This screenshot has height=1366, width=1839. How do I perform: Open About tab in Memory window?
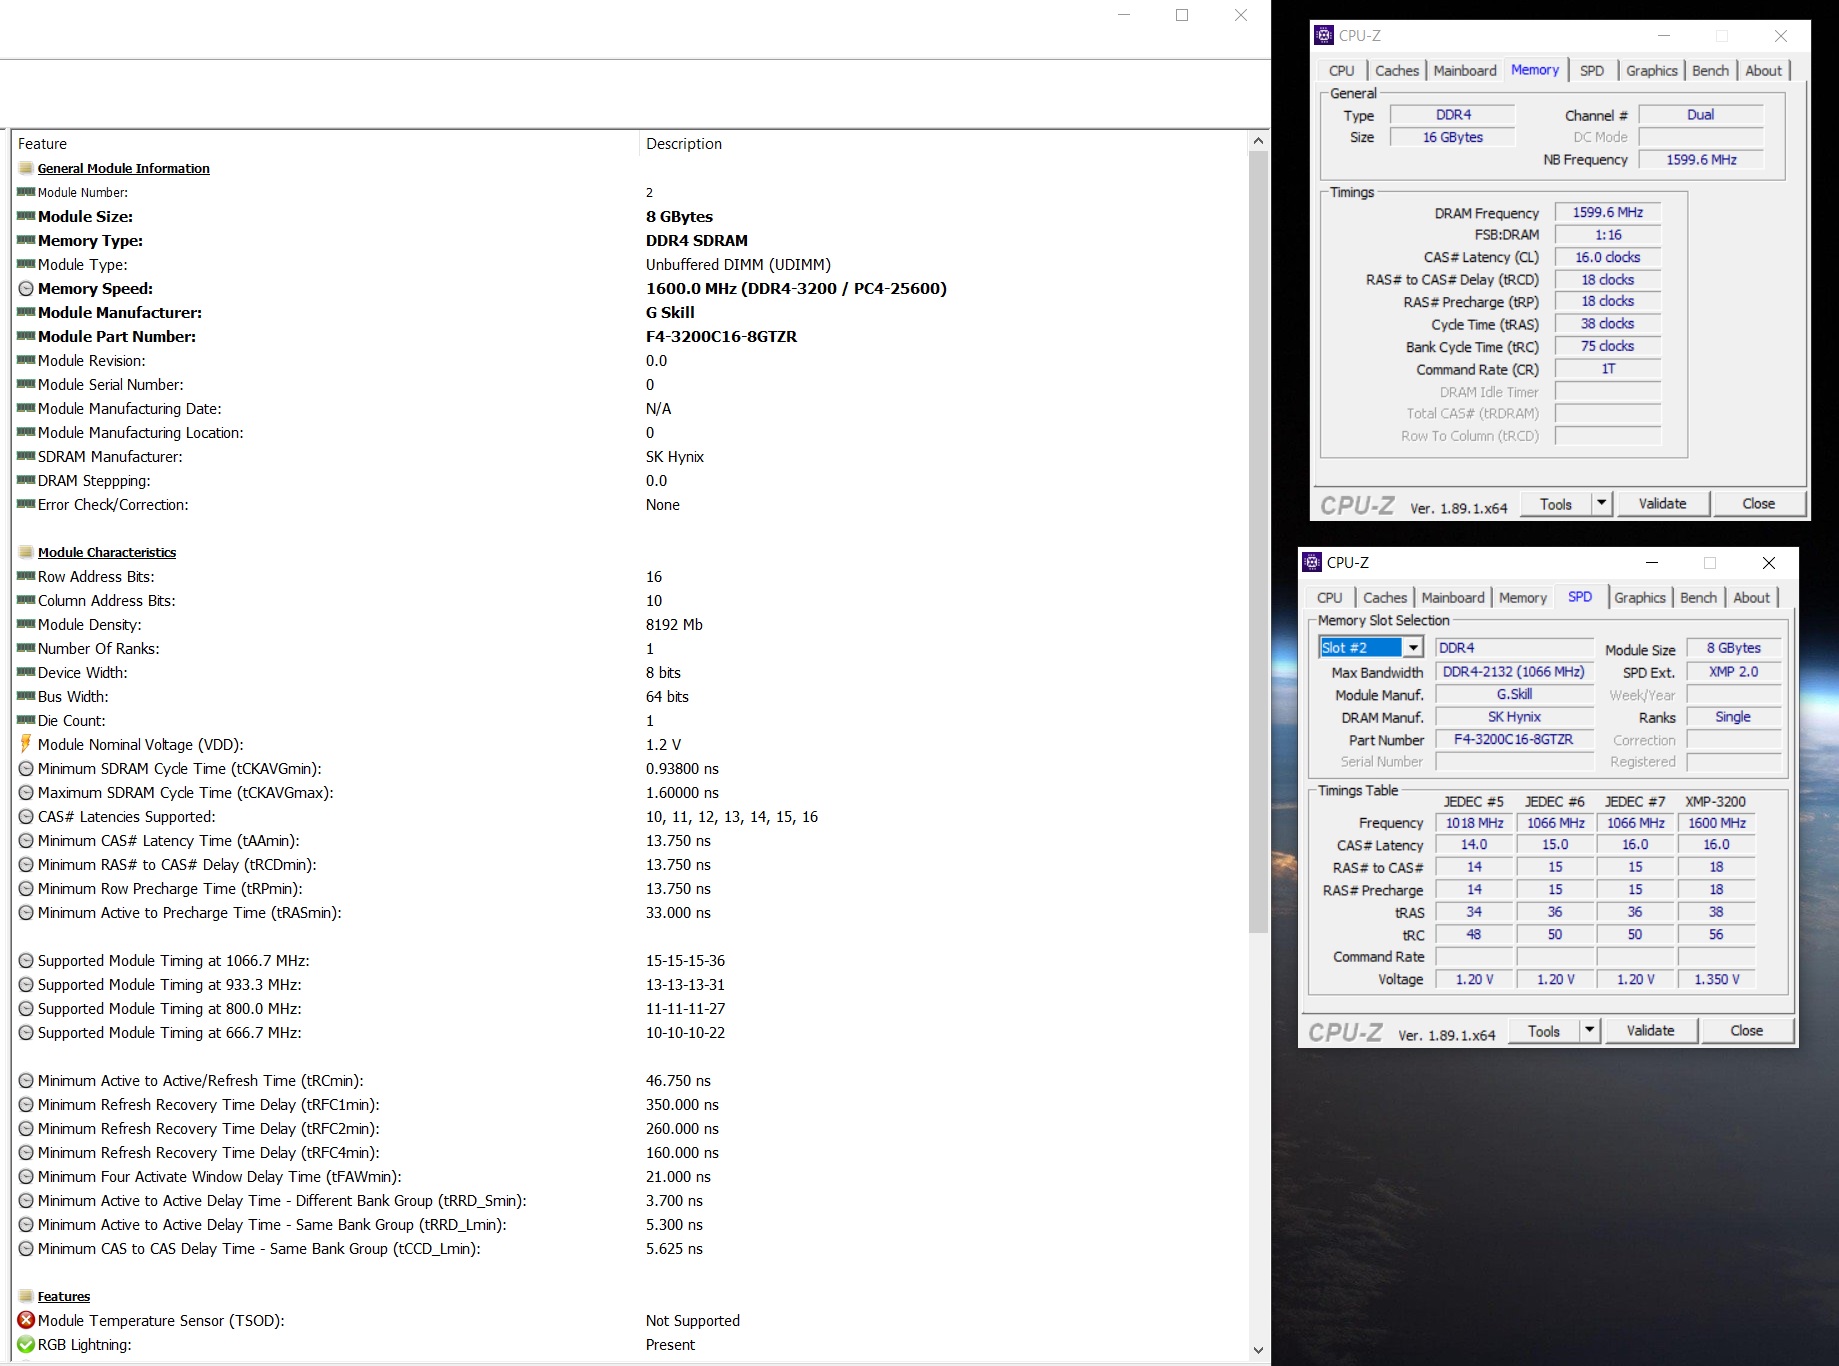tap(1763, 71)
